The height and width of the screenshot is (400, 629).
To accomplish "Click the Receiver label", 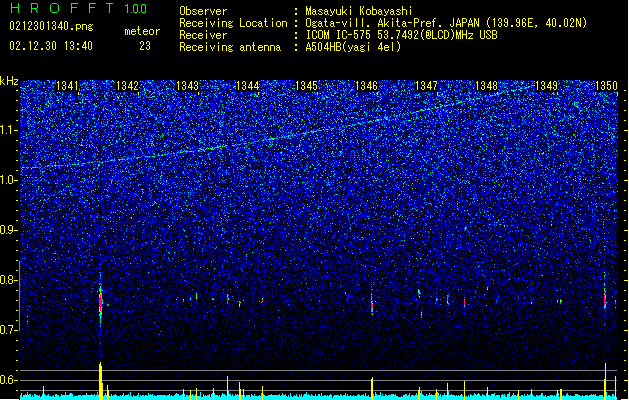I will [x=203, y=35].
